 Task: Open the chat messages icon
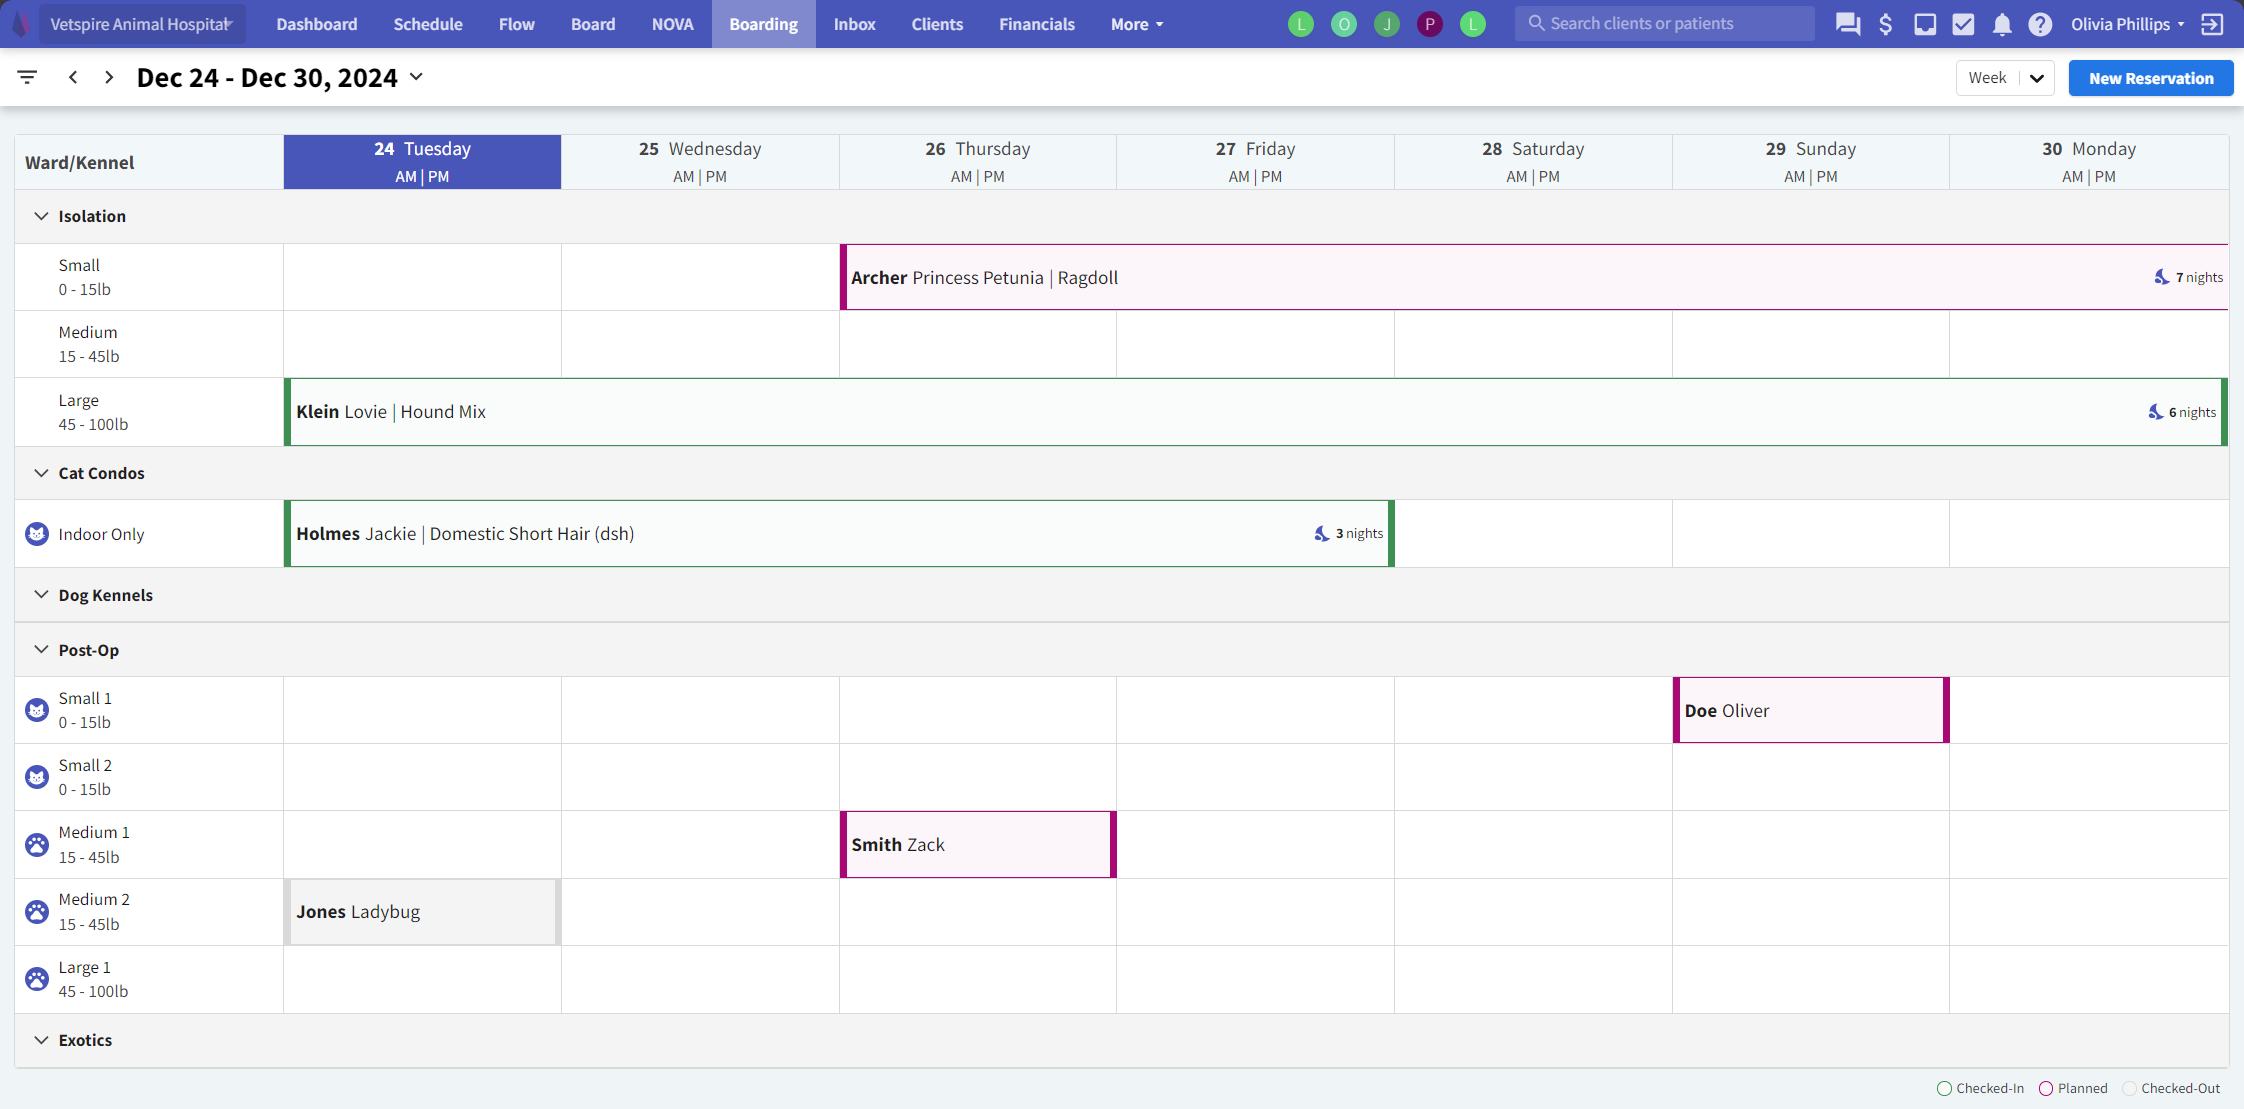[1847, 24]
